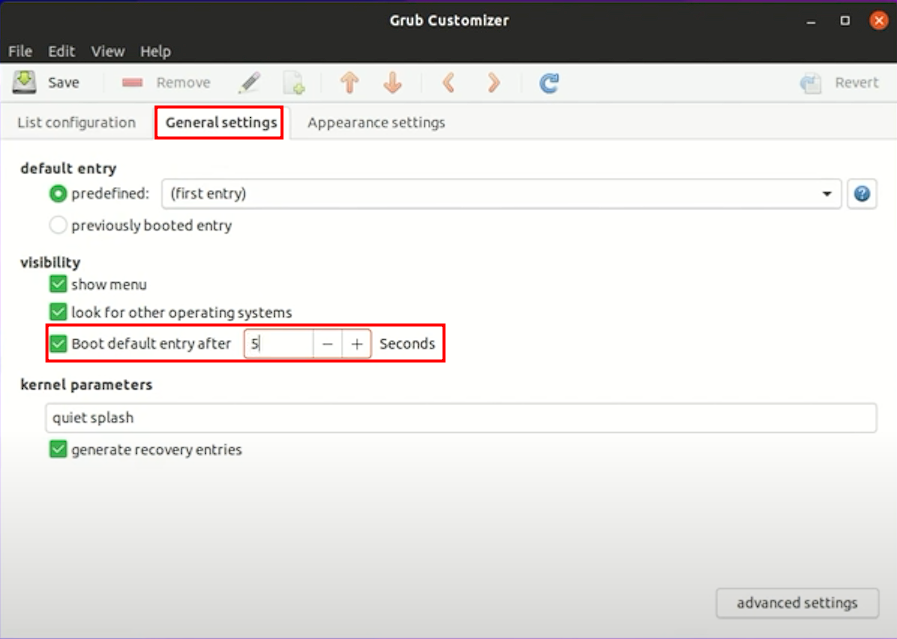Move entry up with up arrow

(x=350, y=83)
